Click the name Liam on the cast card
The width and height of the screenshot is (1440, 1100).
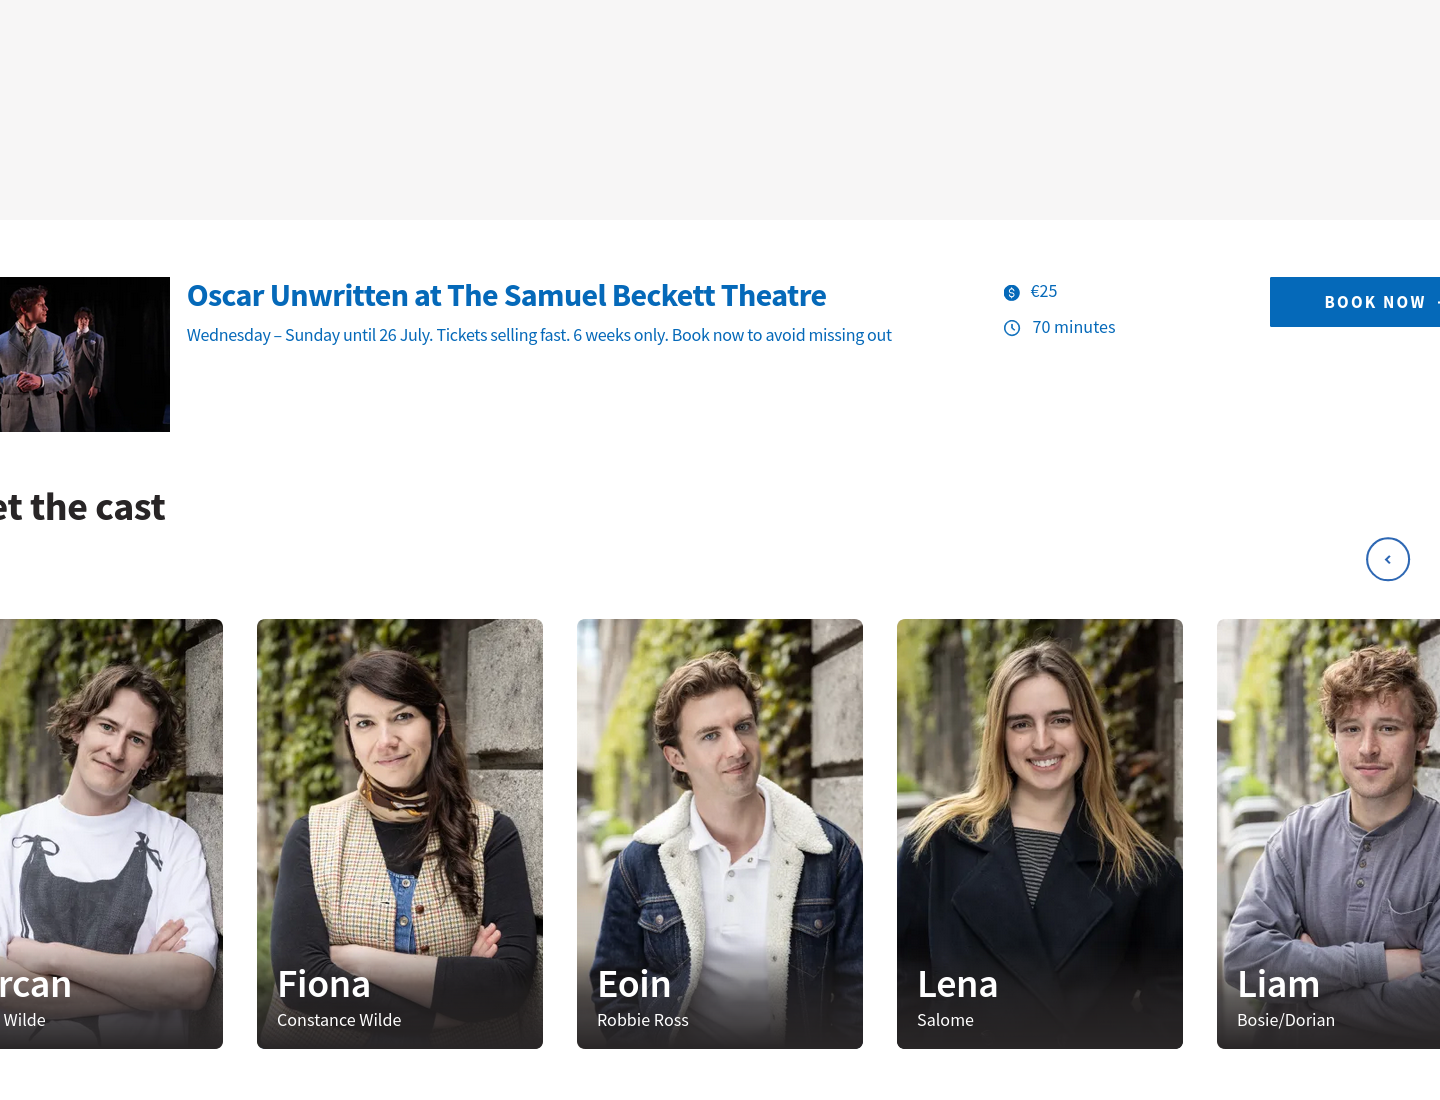[x=1279, y=984]
